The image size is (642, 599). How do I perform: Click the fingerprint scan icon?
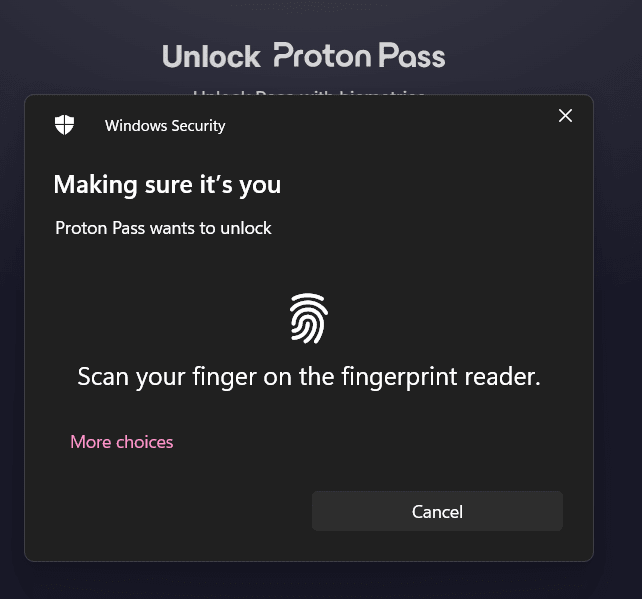309,318
